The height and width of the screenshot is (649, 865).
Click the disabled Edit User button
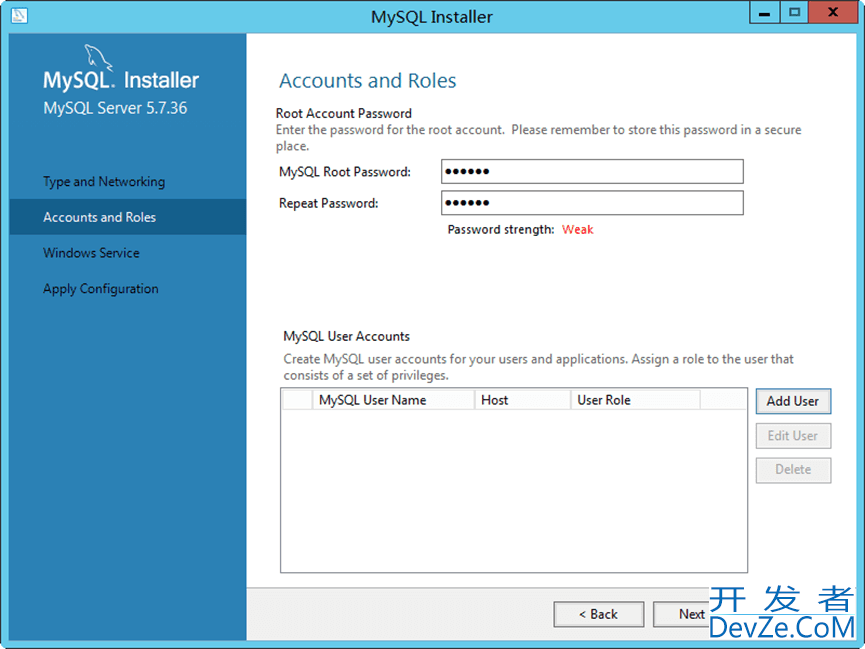pos(793,436)
